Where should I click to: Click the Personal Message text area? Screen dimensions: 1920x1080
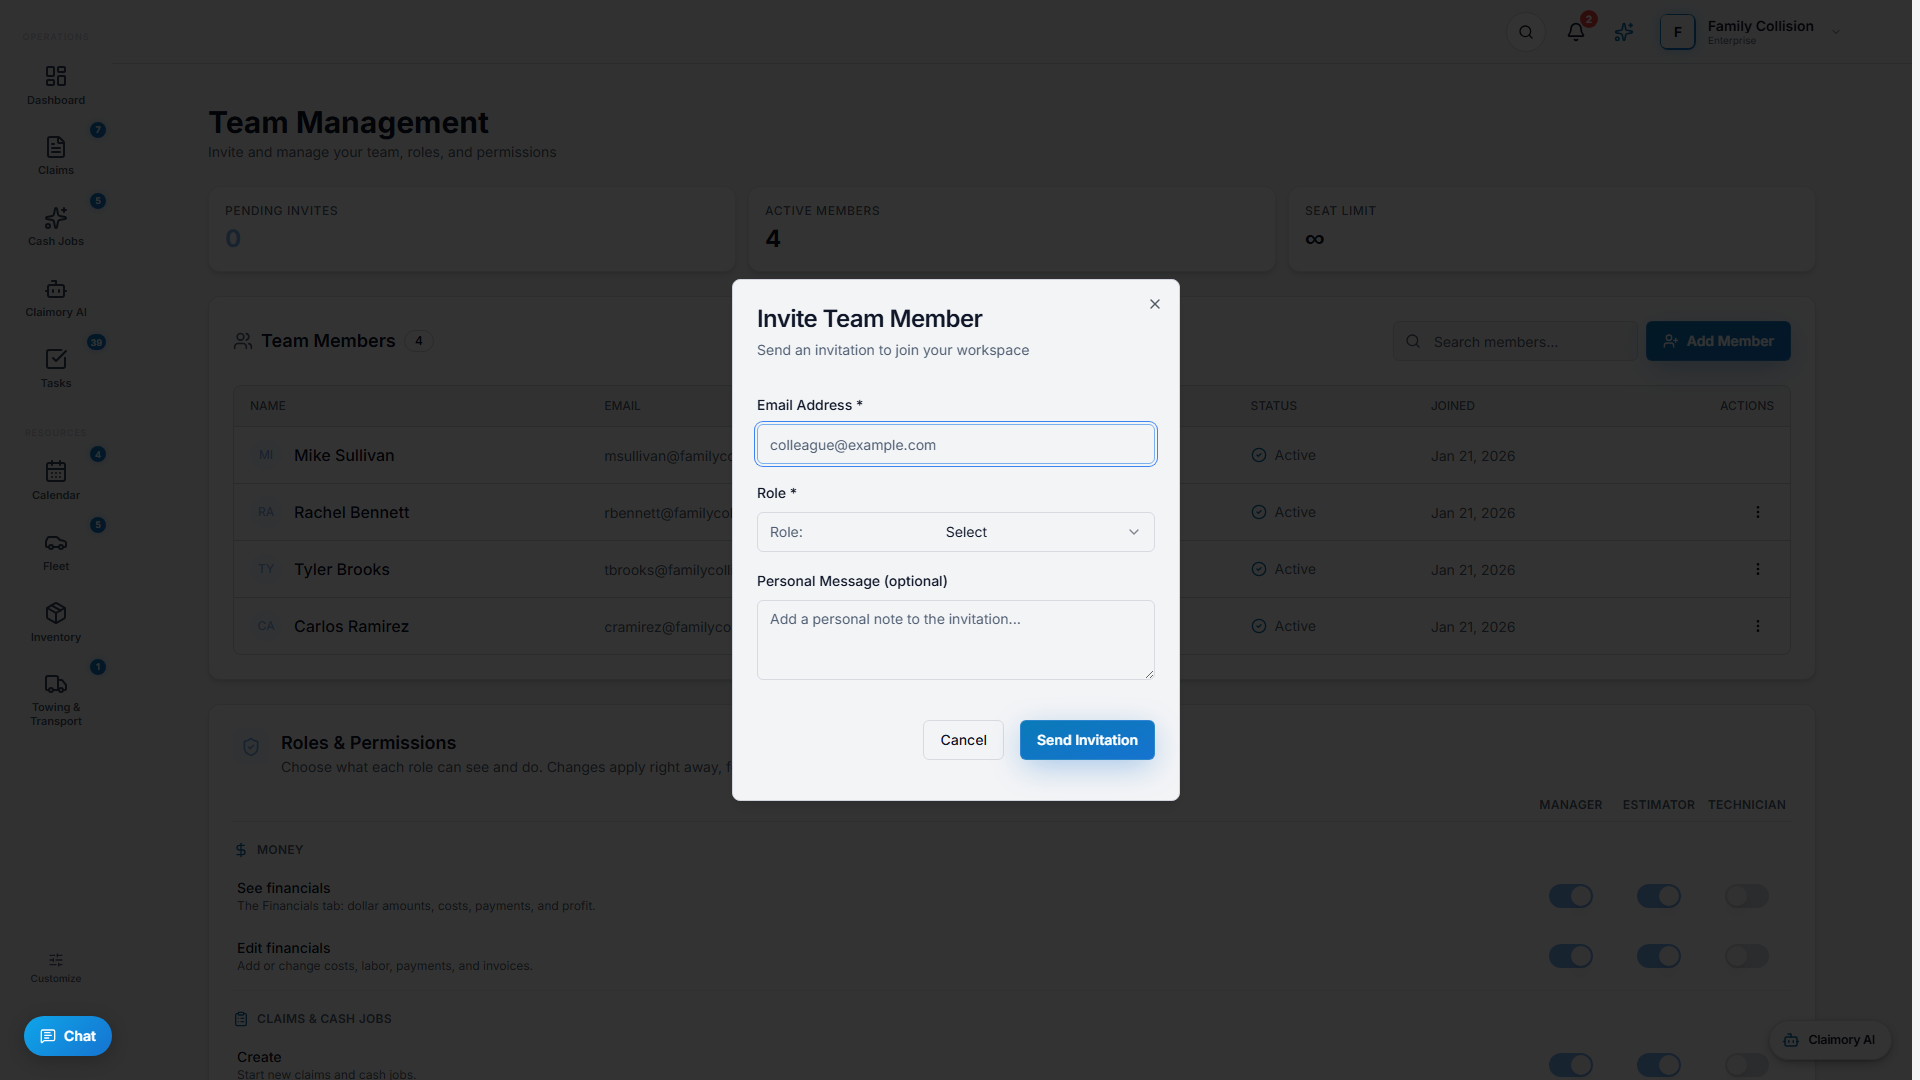pyautogui.click(x=955, y=640)
